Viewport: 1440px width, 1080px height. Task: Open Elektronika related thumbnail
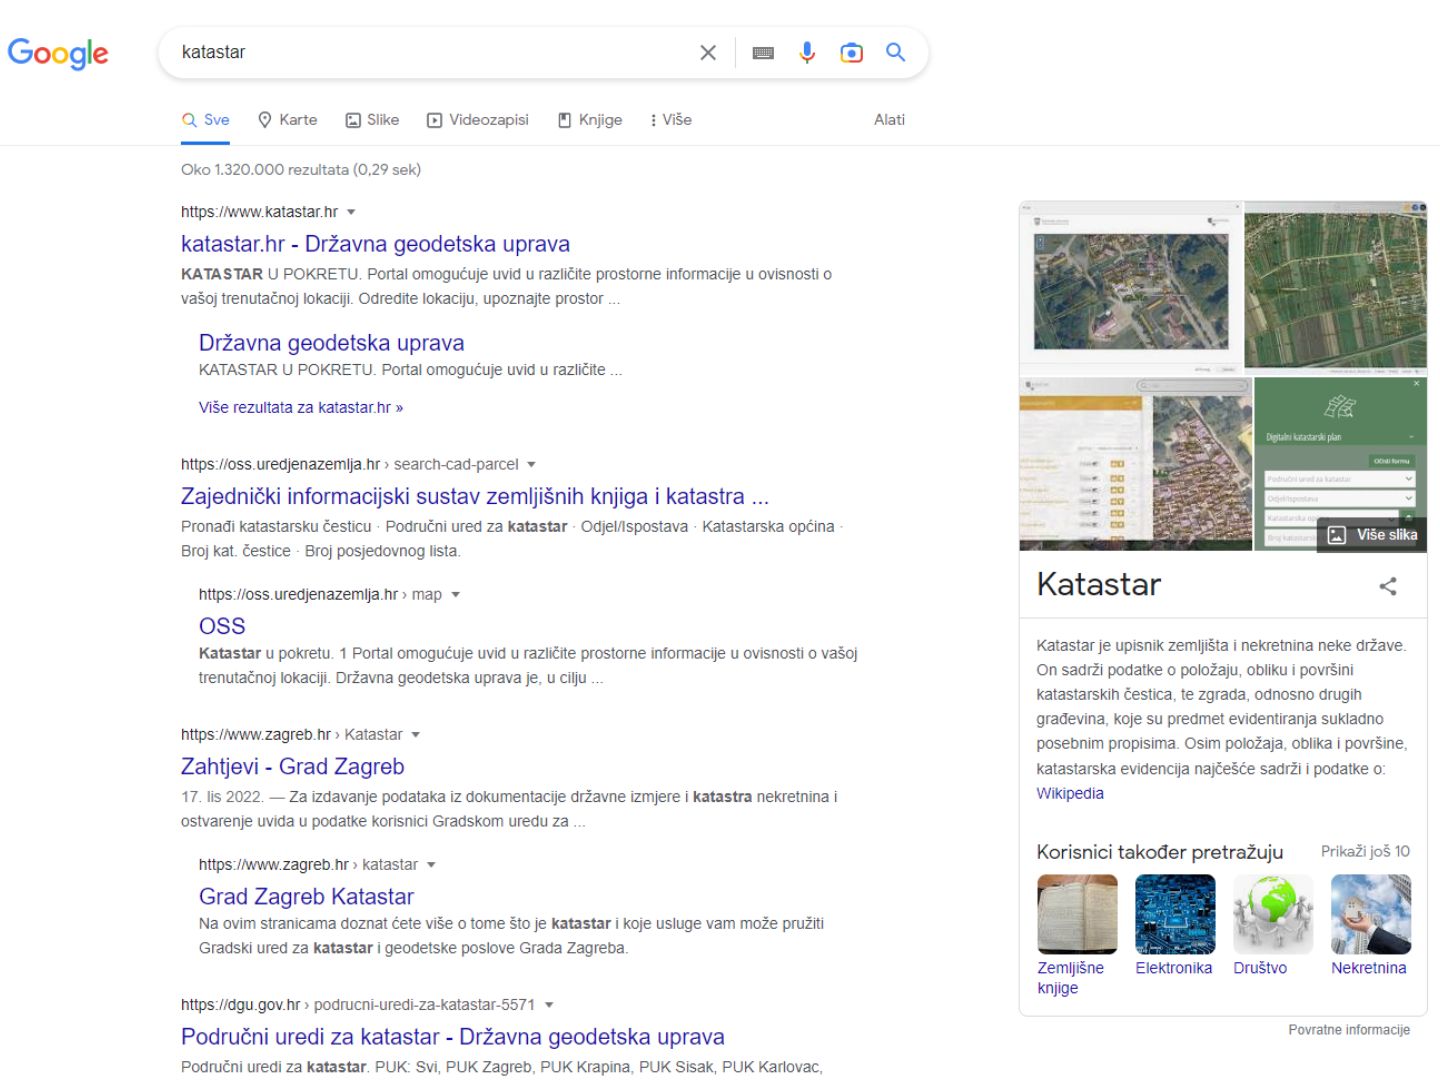1175,914
